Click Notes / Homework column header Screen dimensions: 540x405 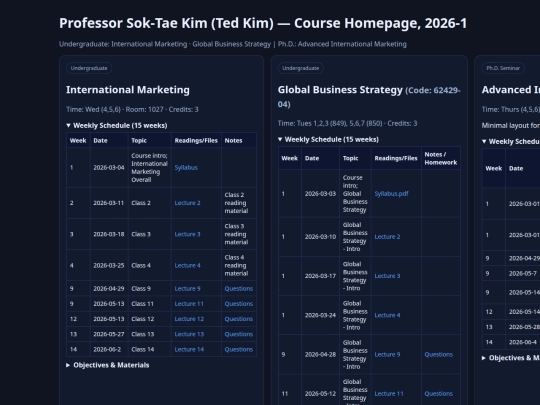coord(440,158)
